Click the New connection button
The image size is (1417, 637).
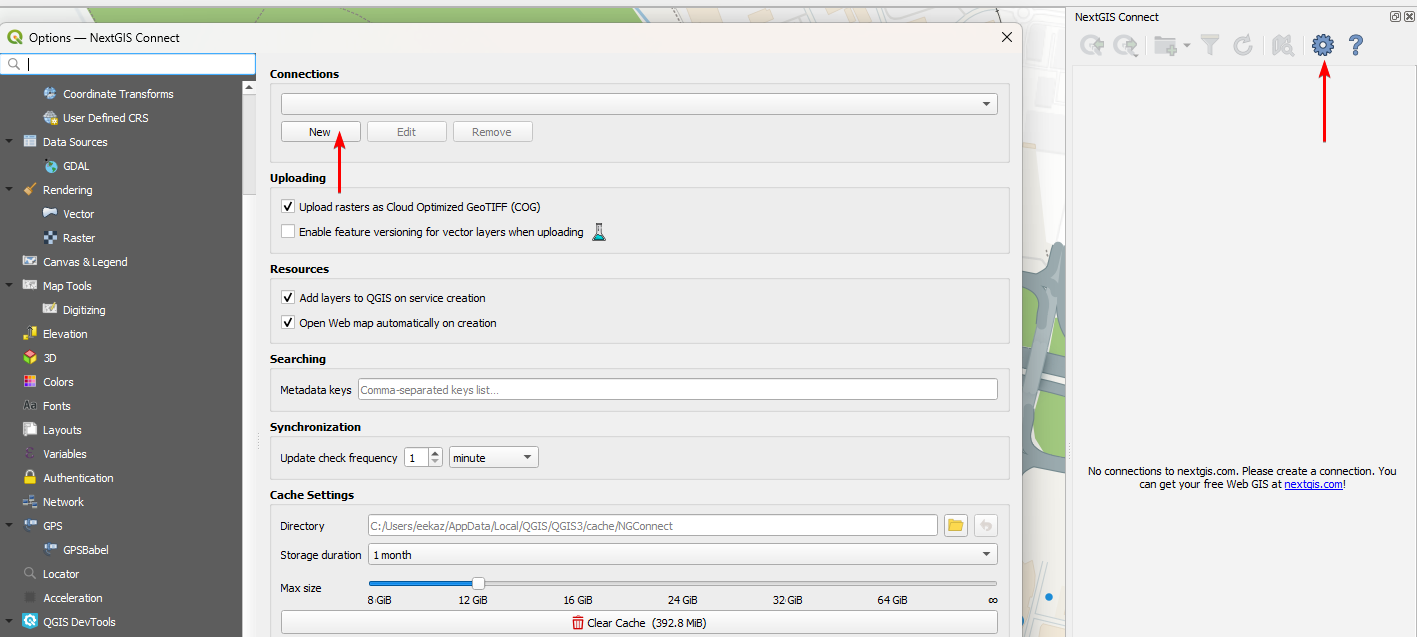click(320, 132)
